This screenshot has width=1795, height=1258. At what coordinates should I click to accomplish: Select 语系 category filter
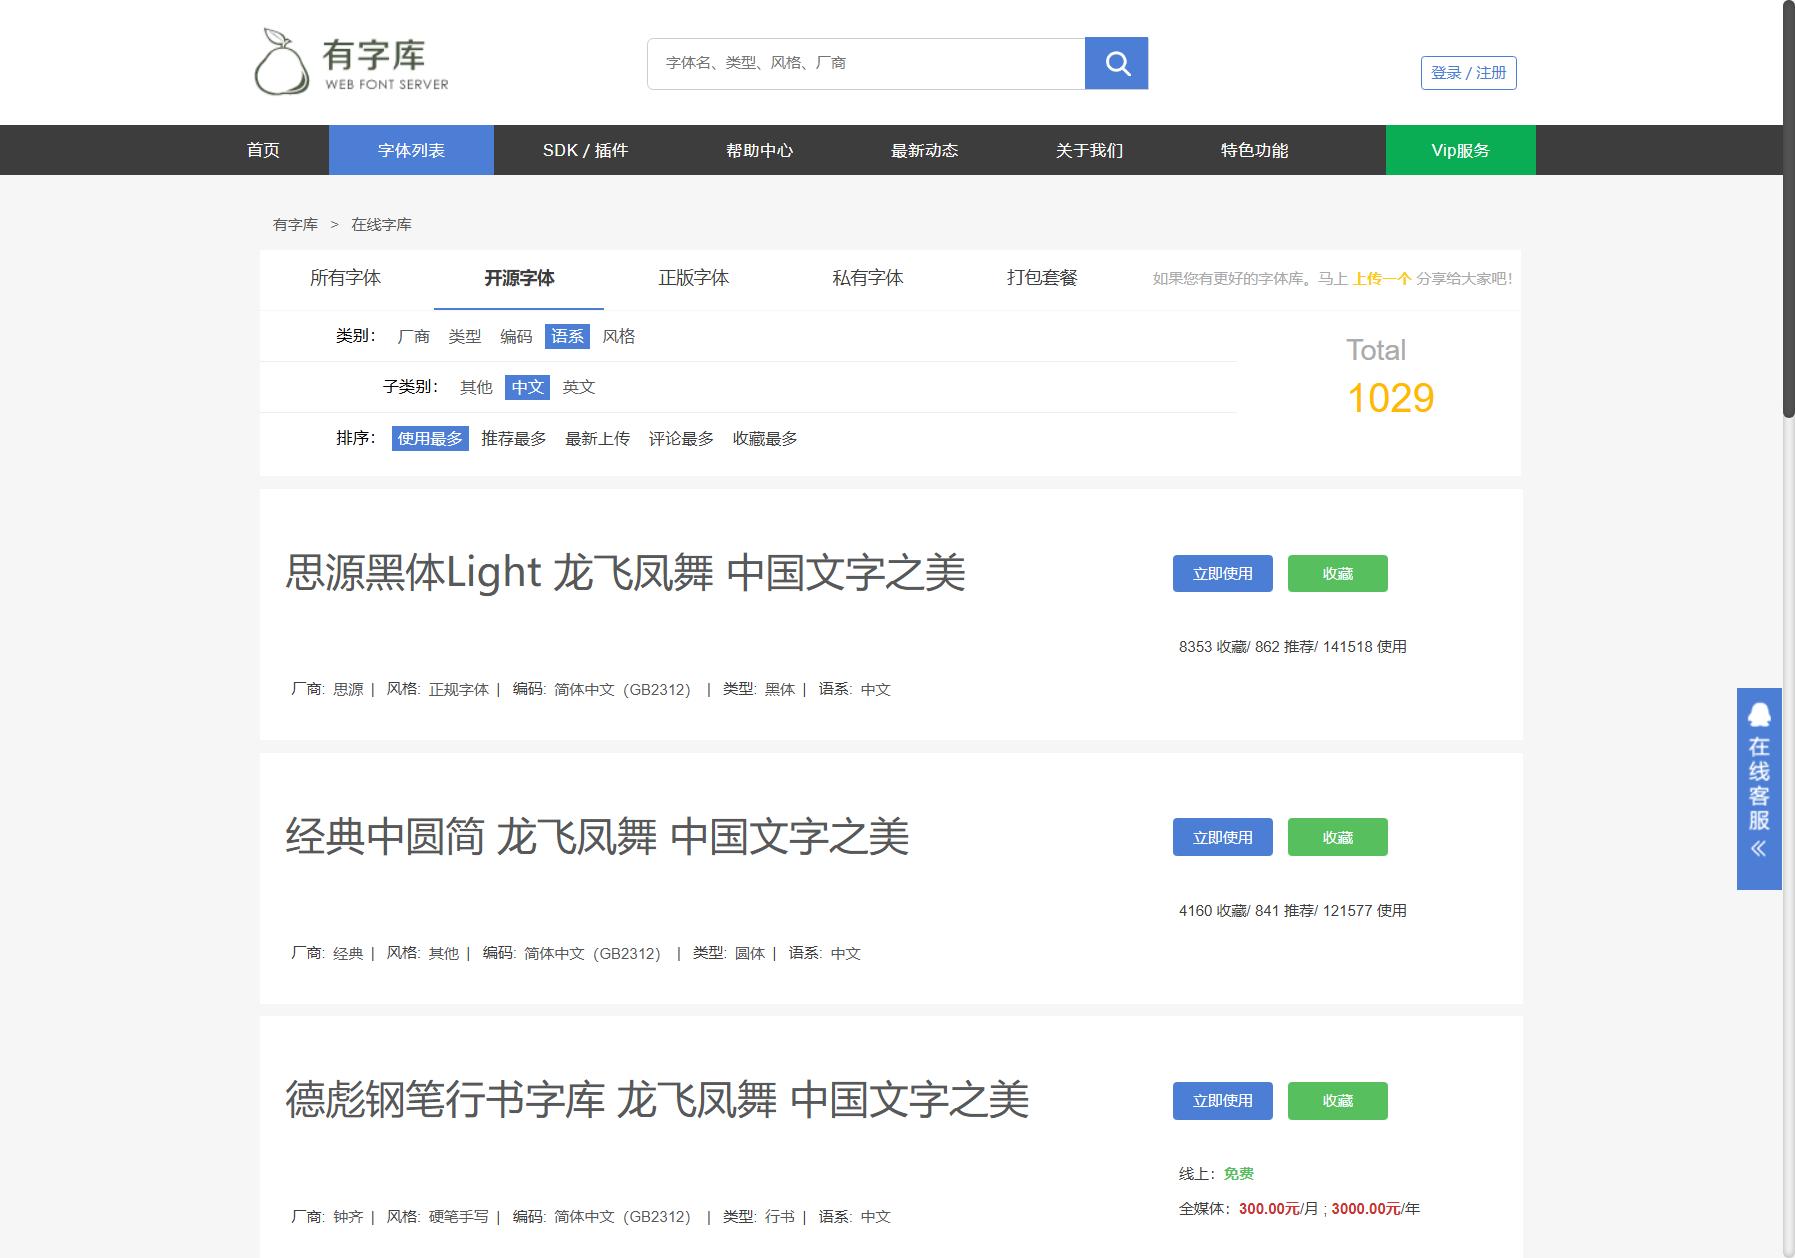pos(567,336)
